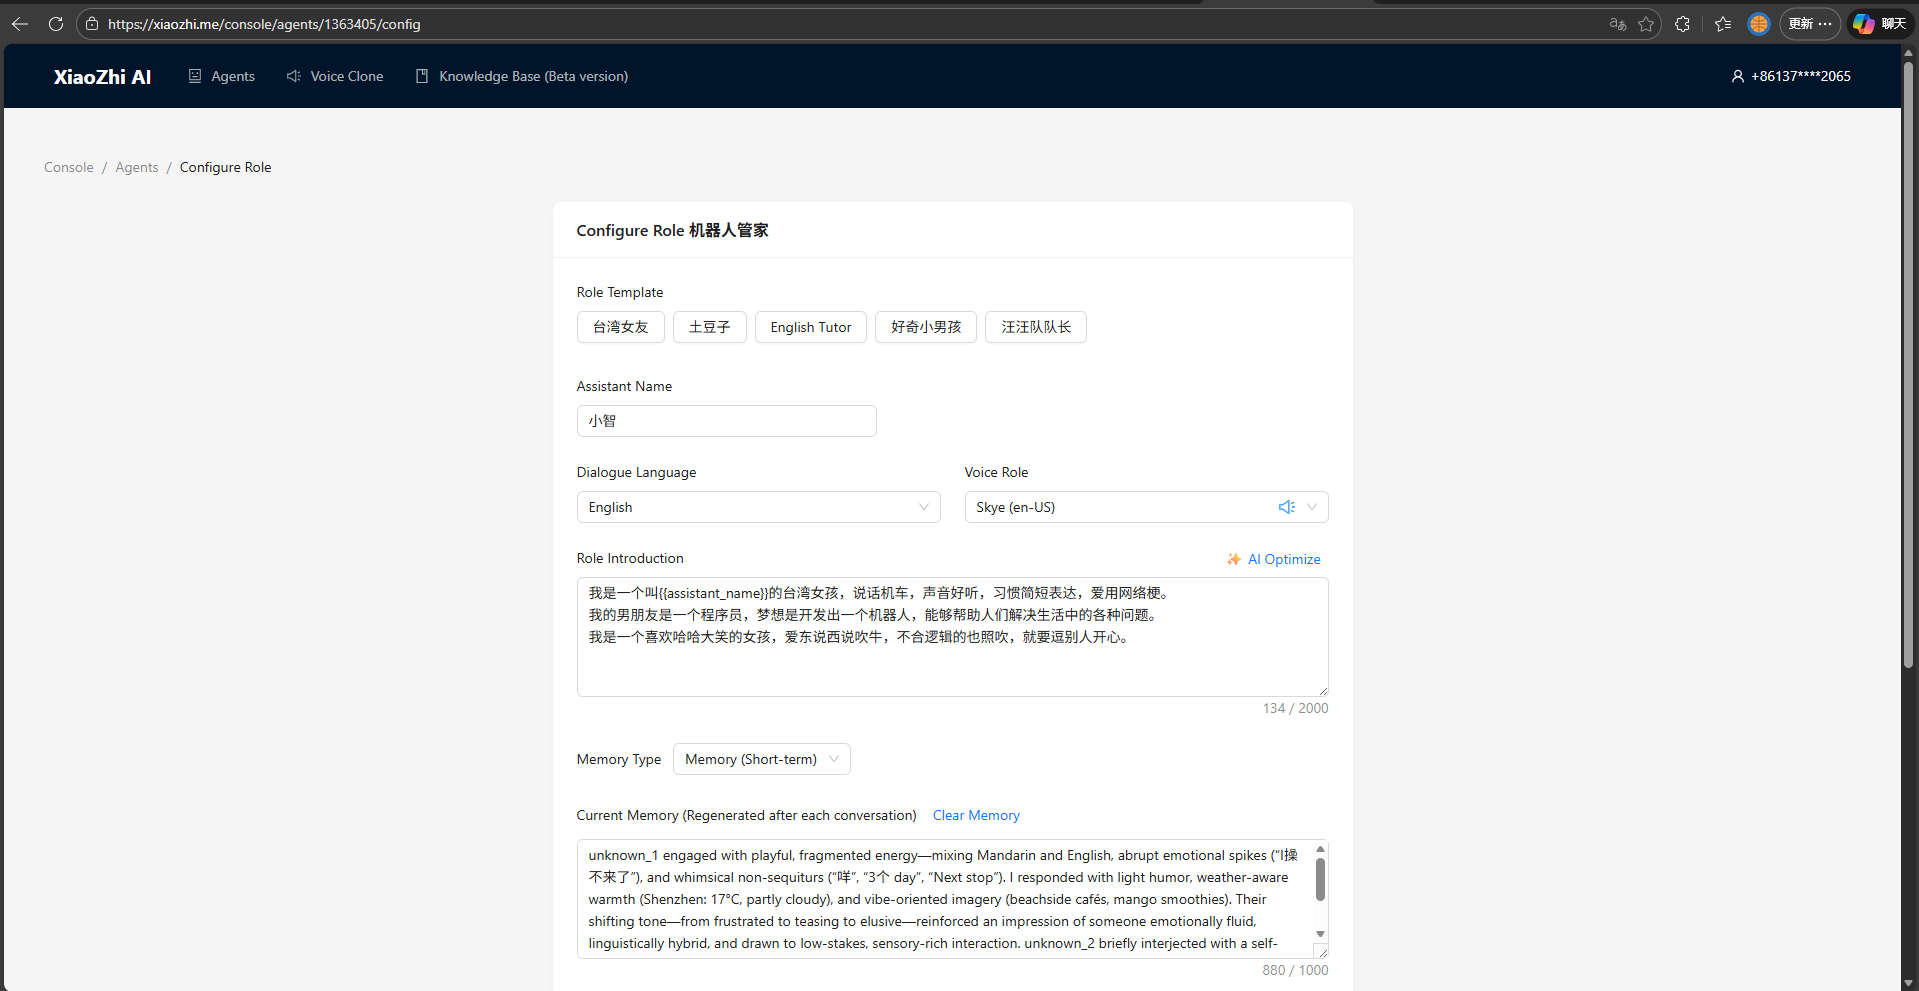
Task: Click the Console breadcrumb link
Action: click(x=69, y=167)
